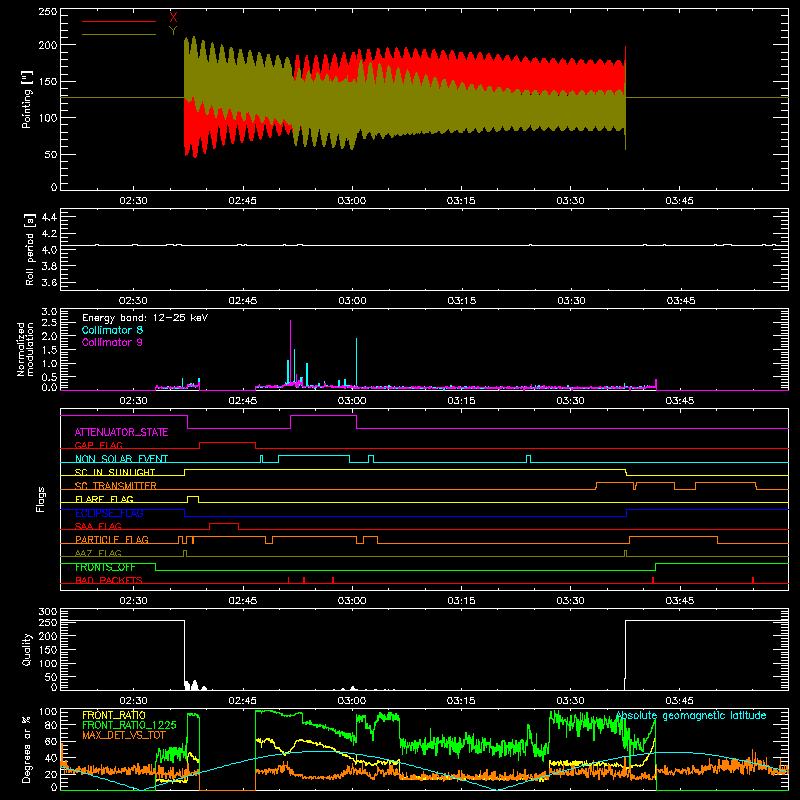Click the 'ATTENUATOR_STATE' flag label
The width and height of the screenshot is (800, 800).
coord(121,432)
